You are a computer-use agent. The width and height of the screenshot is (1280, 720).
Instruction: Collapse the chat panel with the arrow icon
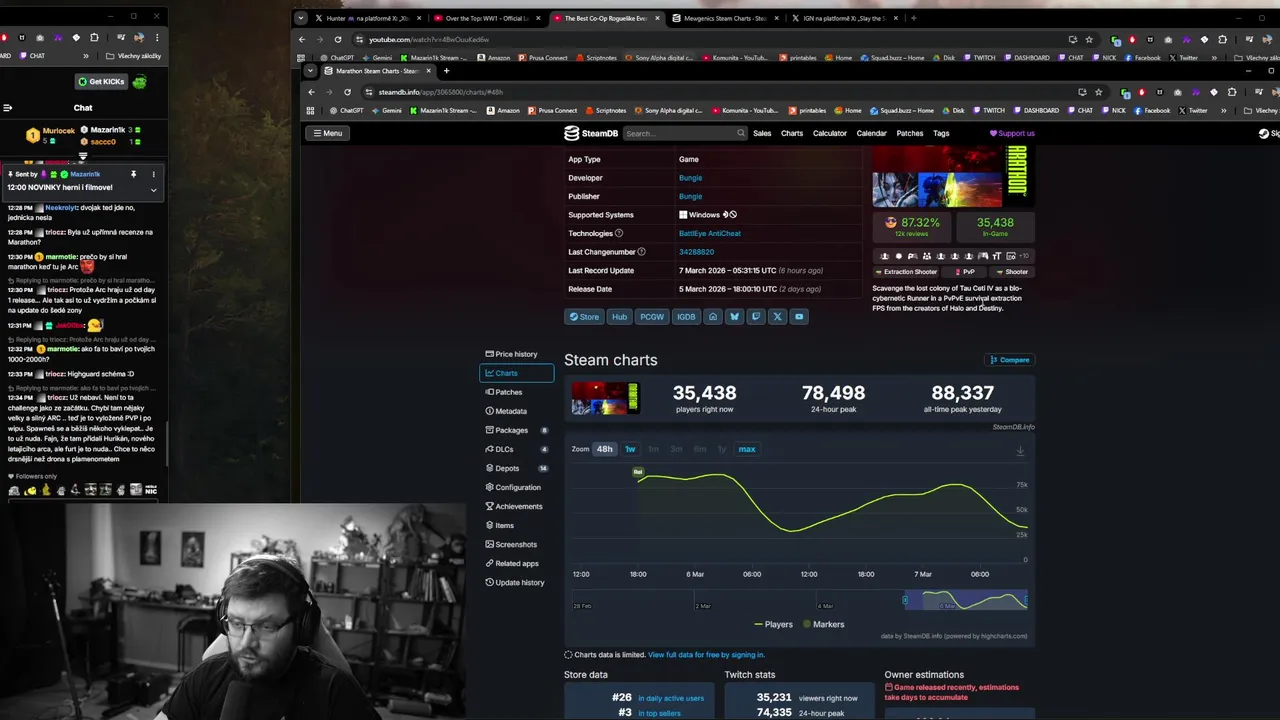pyautogui.click(x=7, y=108)
